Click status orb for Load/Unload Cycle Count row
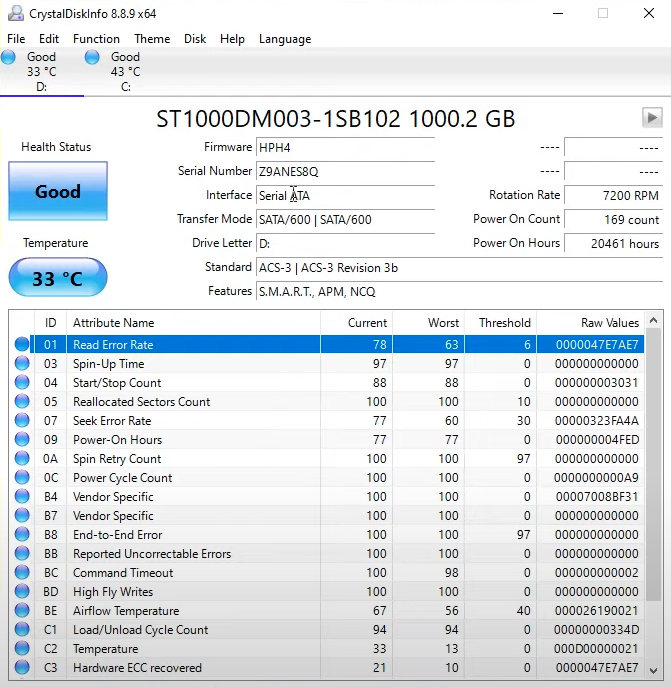This screenshot has width=671, height=688. 22,629
